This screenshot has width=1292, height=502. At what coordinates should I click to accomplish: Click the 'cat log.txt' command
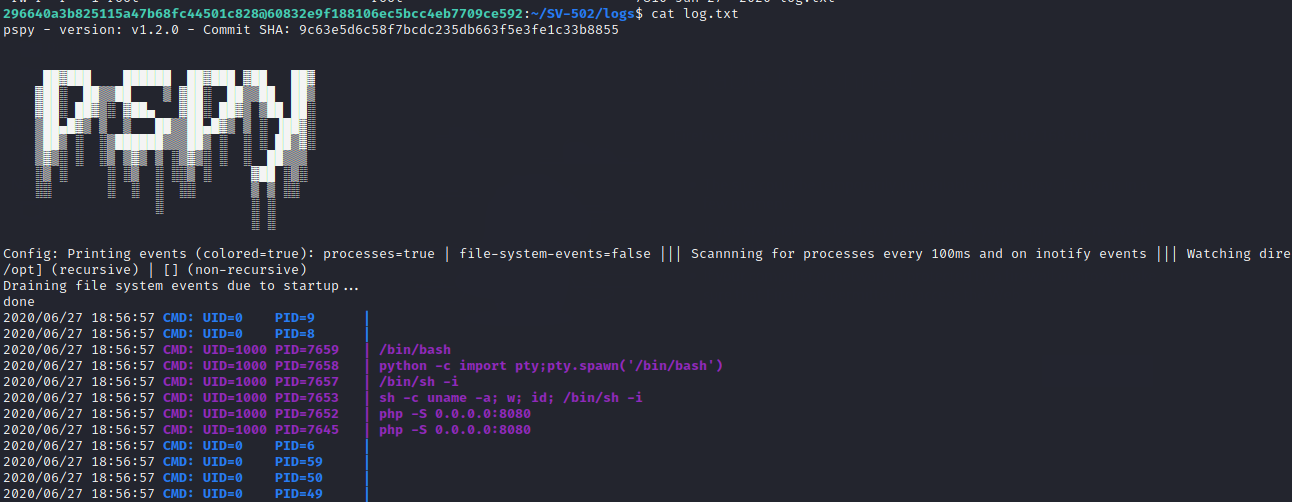pyautogui.click(x=695, y=14)
